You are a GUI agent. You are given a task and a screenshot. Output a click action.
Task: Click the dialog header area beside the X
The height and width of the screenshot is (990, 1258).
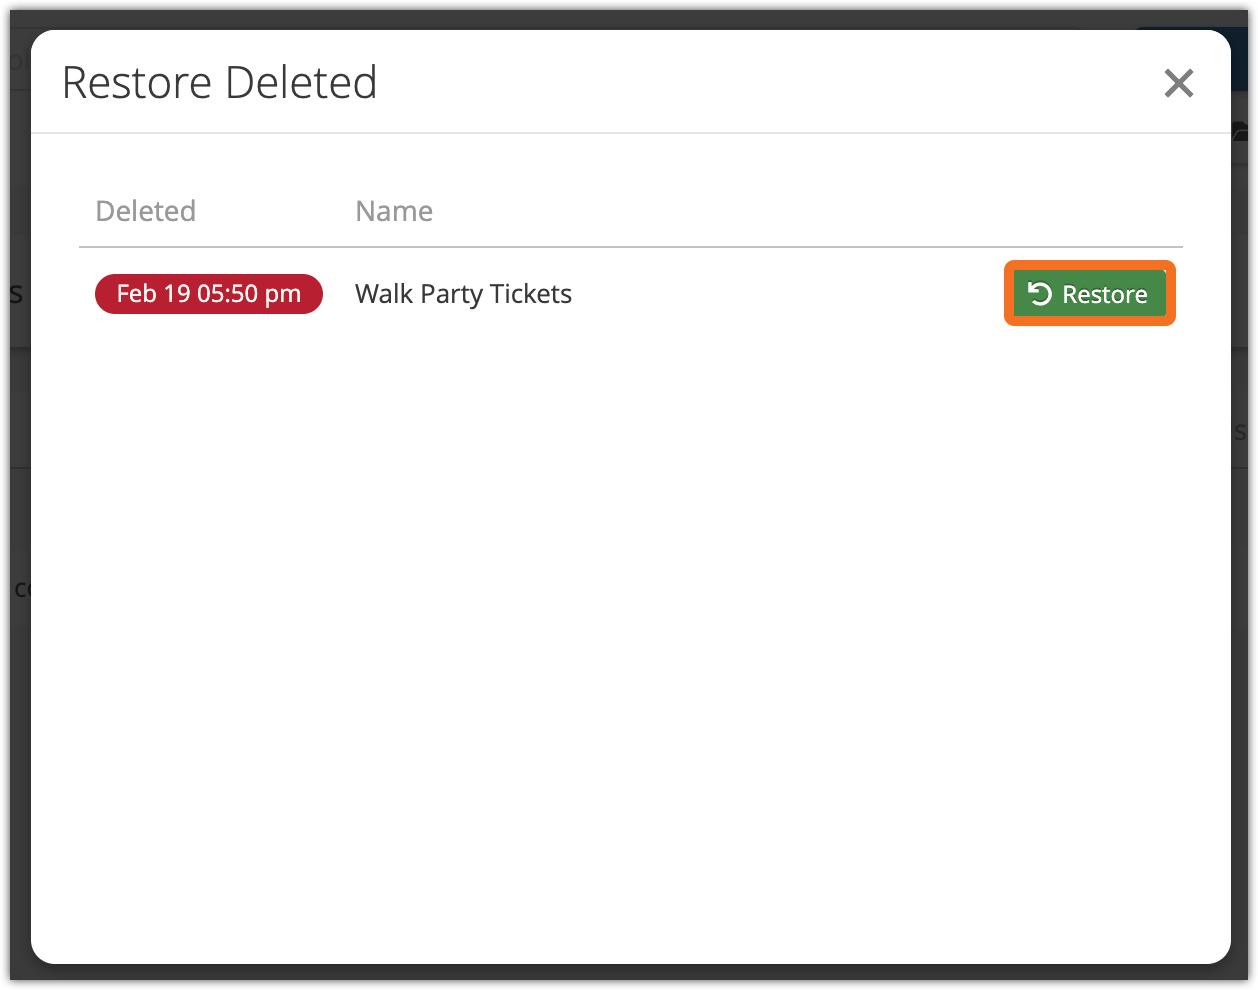800,83
